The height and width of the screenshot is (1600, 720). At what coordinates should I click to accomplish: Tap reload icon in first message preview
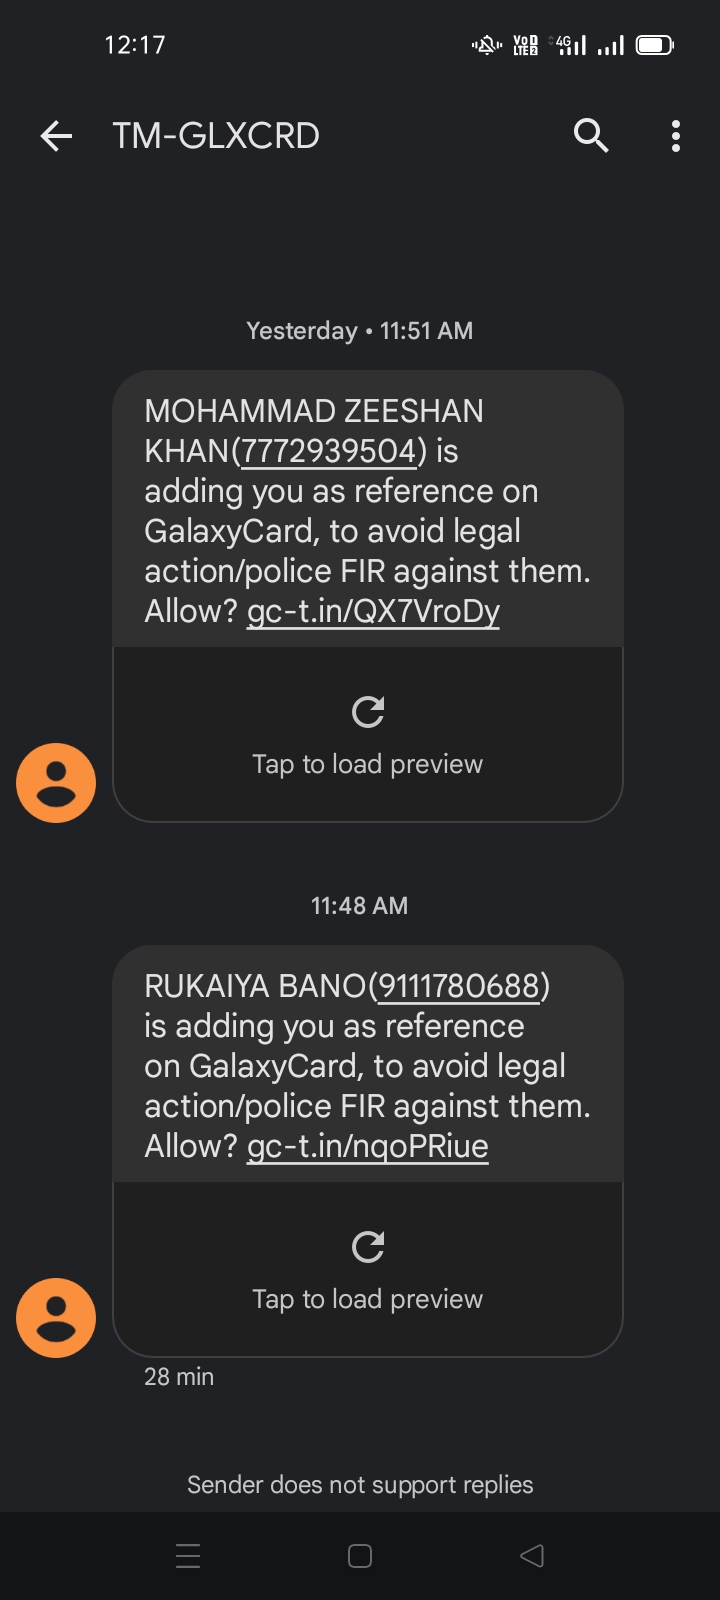pos(368,712)
